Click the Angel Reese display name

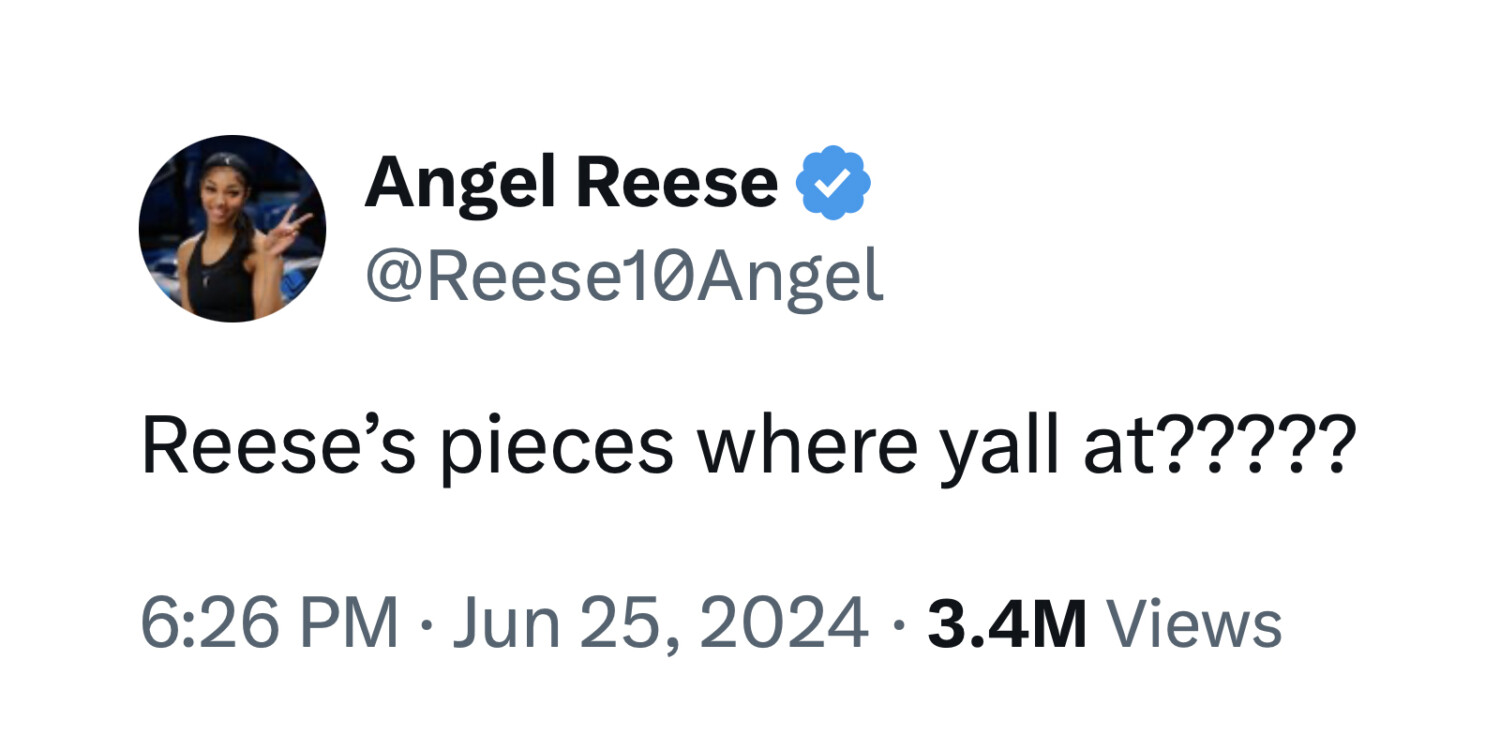click(570, 184)
